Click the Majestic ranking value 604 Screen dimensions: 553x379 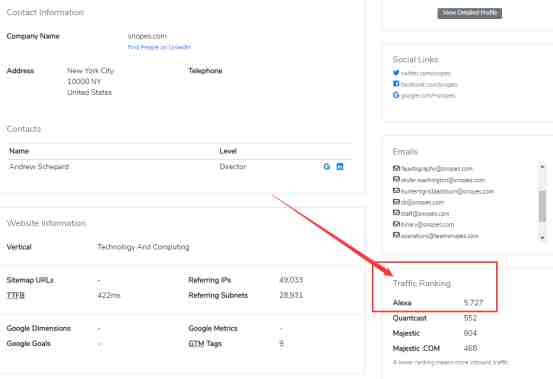click(x=470, y=333)
